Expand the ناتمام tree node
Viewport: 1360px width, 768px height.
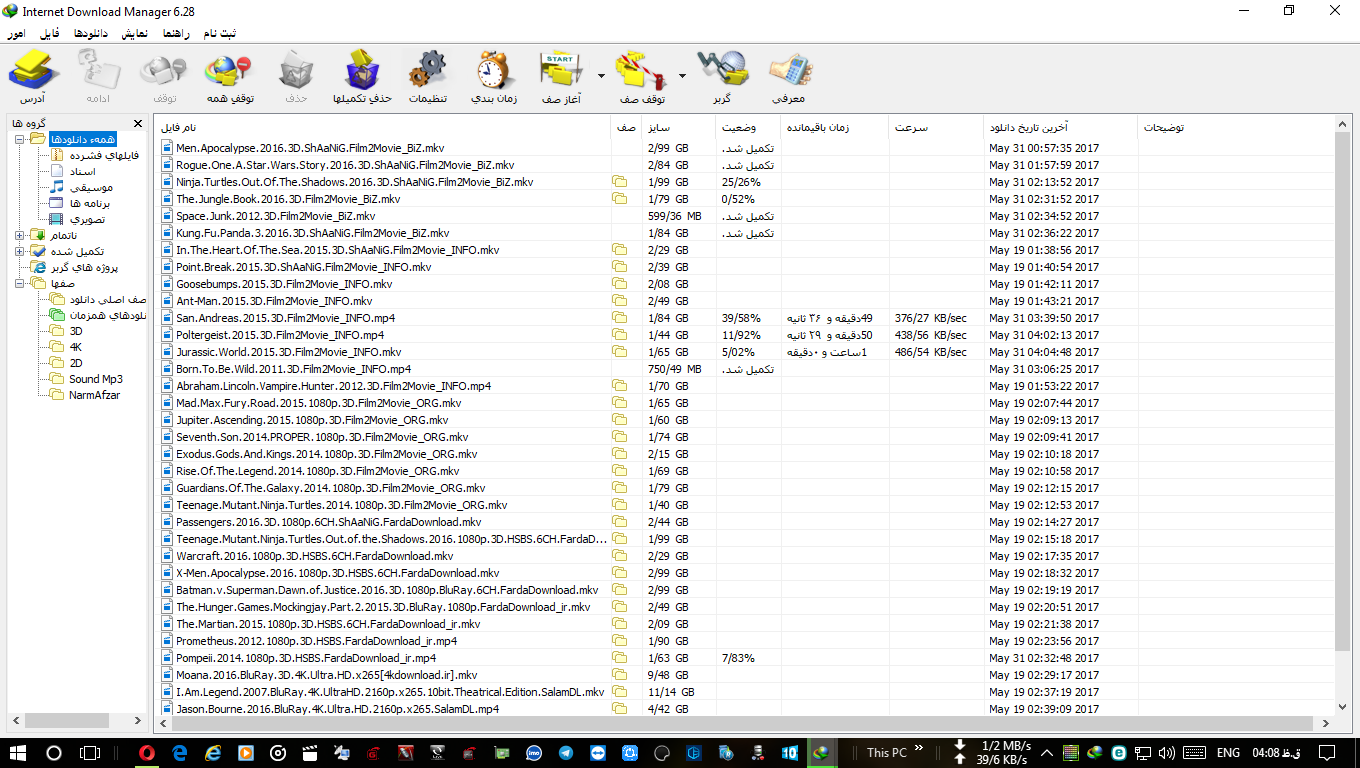20,235
